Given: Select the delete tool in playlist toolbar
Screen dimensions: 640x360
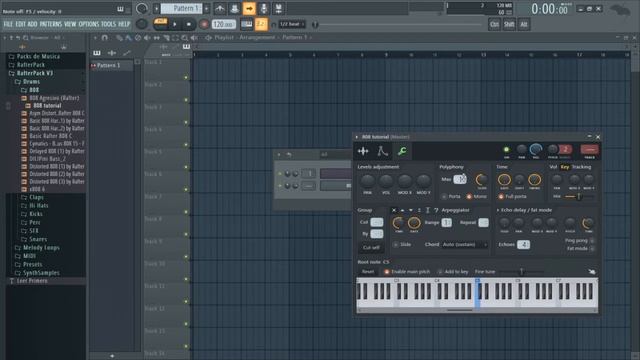Looking at the screenshot, I should pyautogui.click(x=138, y=38).
